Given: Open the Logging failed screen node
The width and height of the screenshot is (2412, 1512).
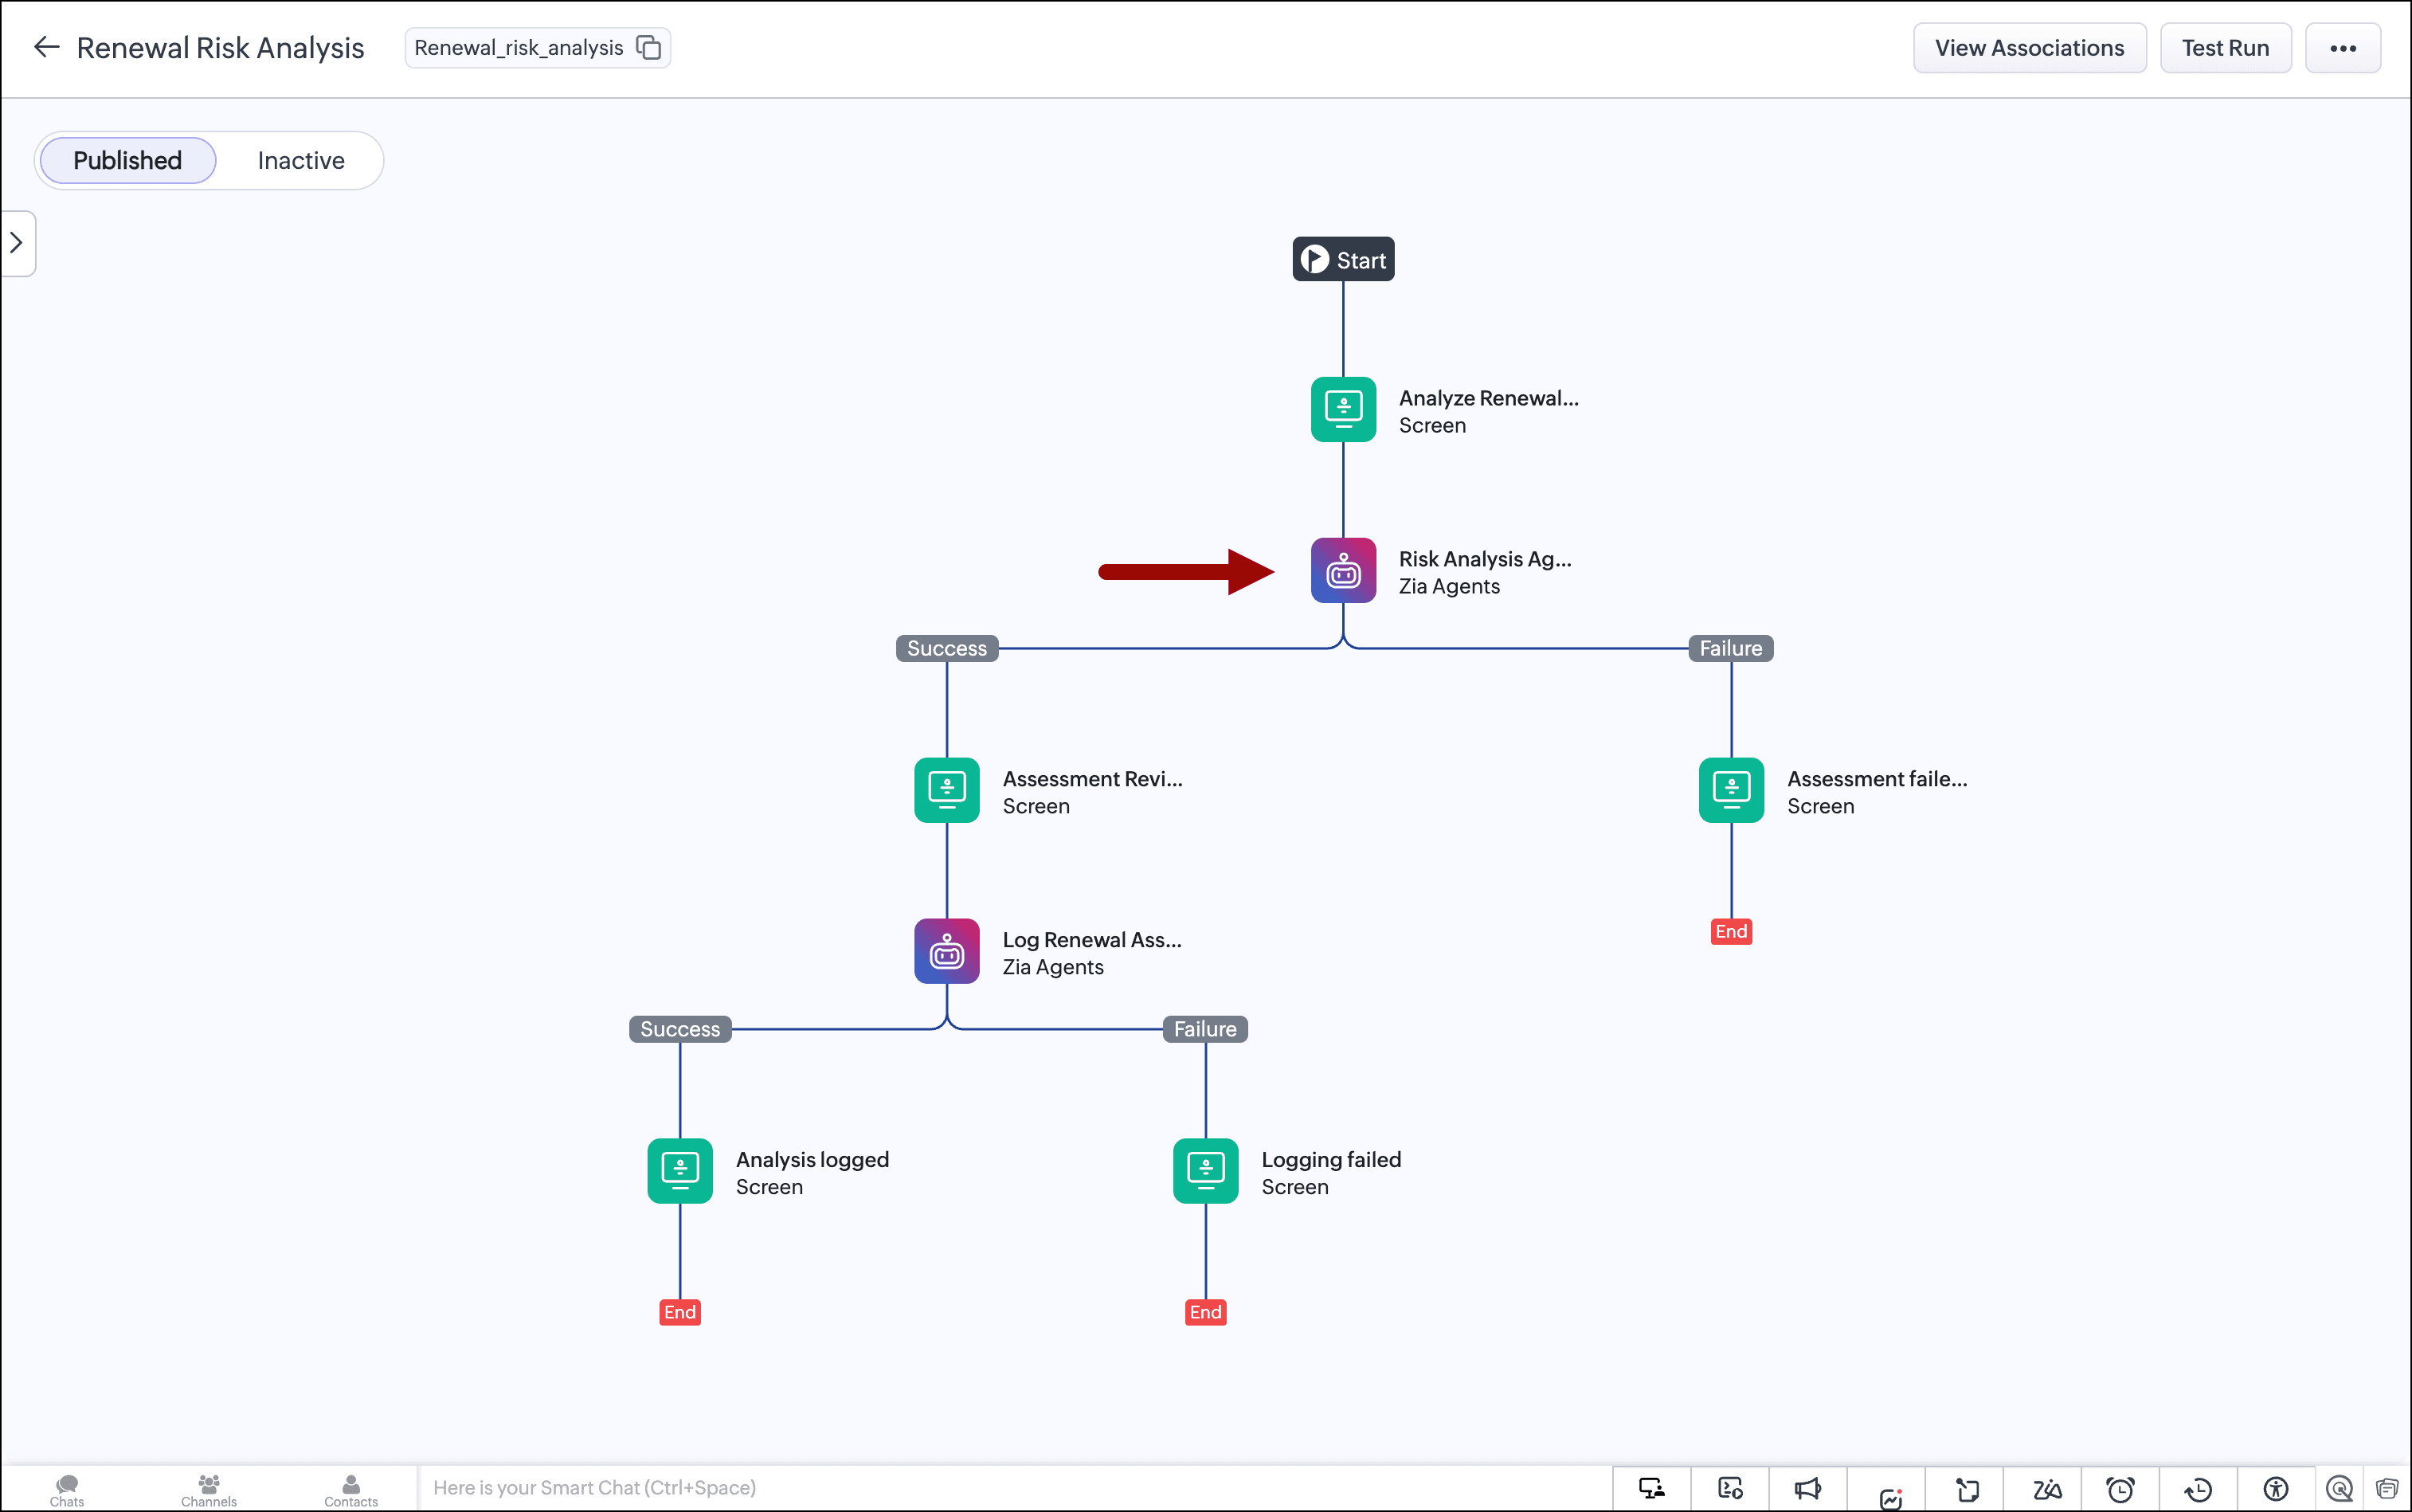Looking at the screenshot, I should coord(1205,1171).
